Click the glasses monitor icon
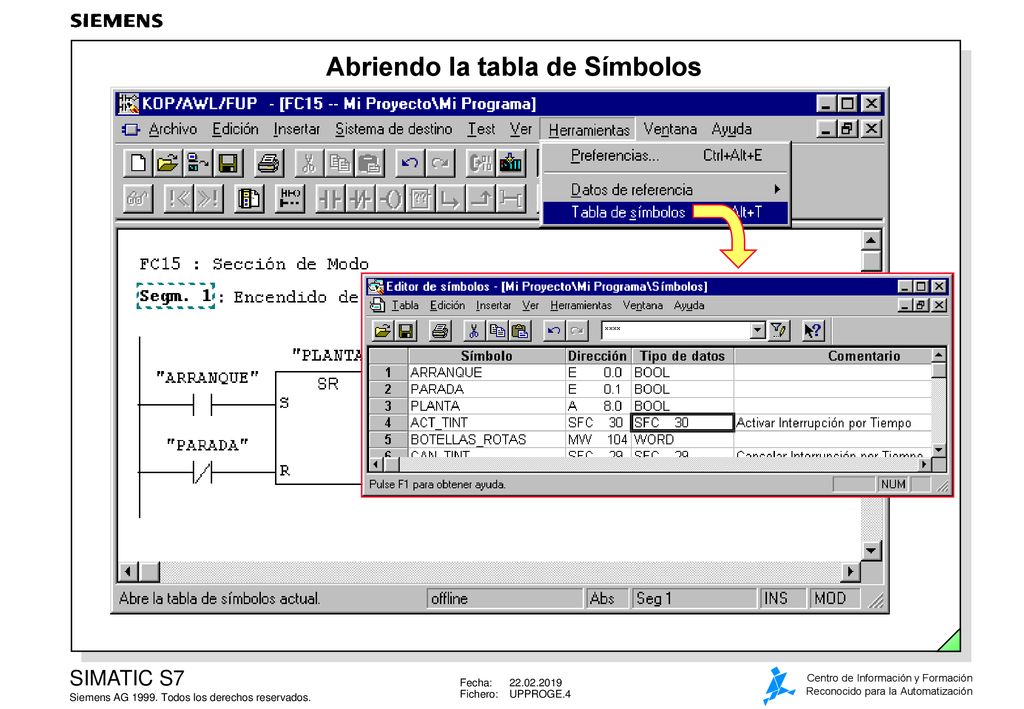 [x=138, y=198]
